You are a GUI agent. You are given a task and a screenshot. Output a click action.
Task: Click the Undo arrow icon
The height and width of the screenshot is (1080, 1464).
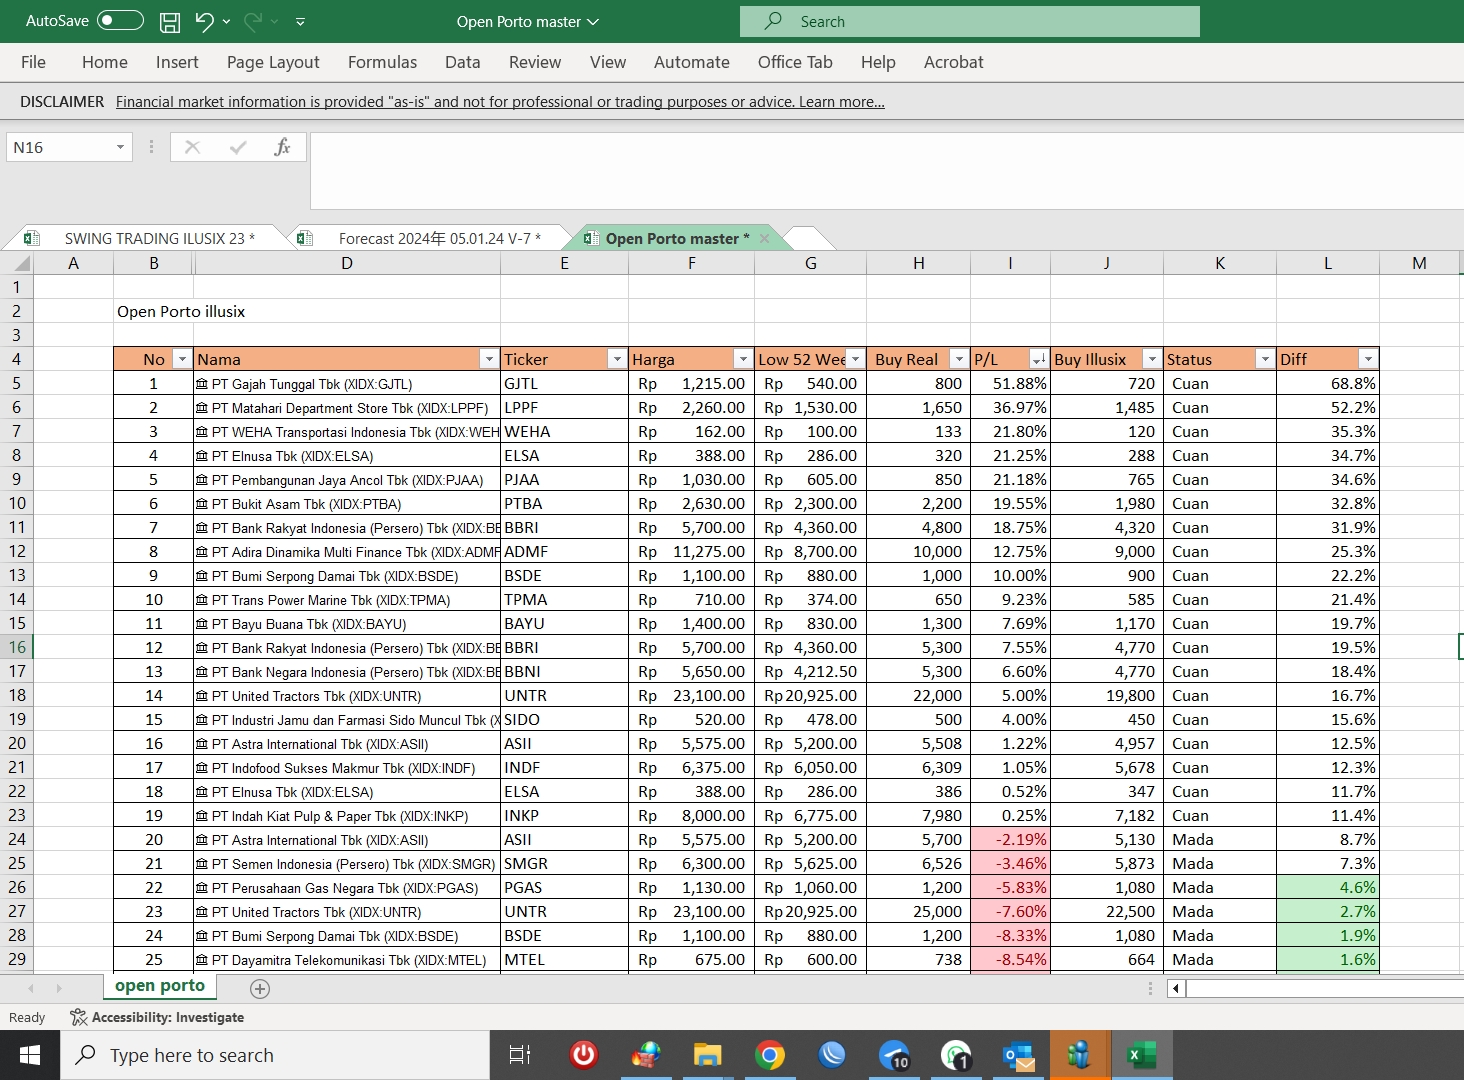click(x=204, y=21)
